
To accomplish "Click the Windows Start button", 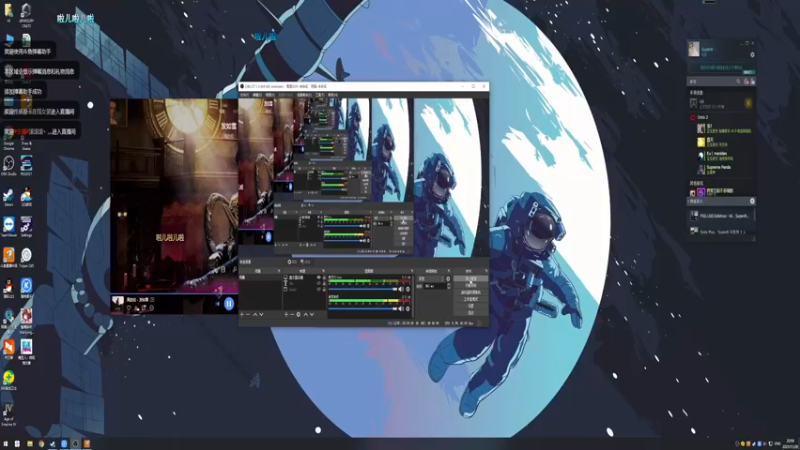I will [6, 444].
